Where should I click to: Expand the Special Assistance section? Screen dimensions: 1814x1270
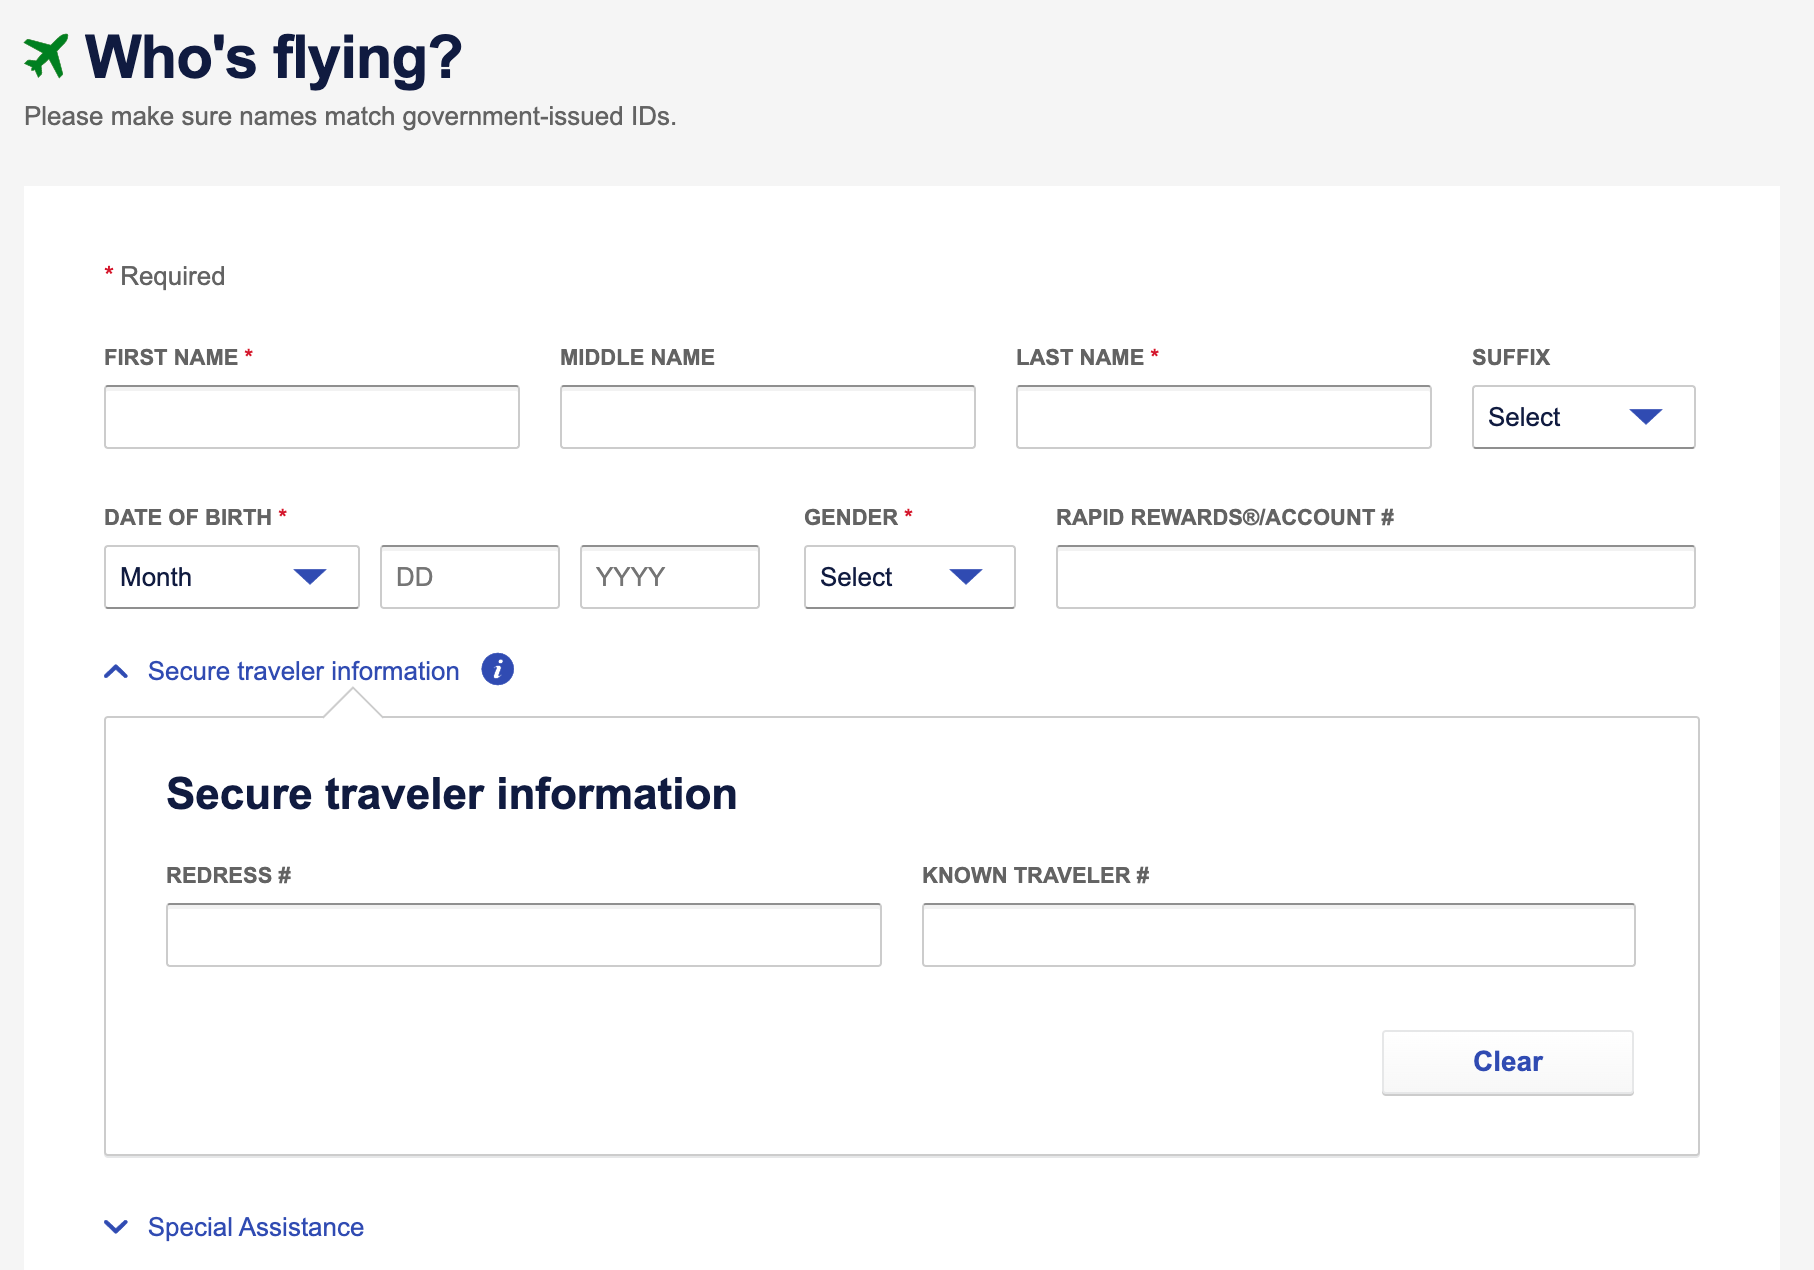(255, 1227)
